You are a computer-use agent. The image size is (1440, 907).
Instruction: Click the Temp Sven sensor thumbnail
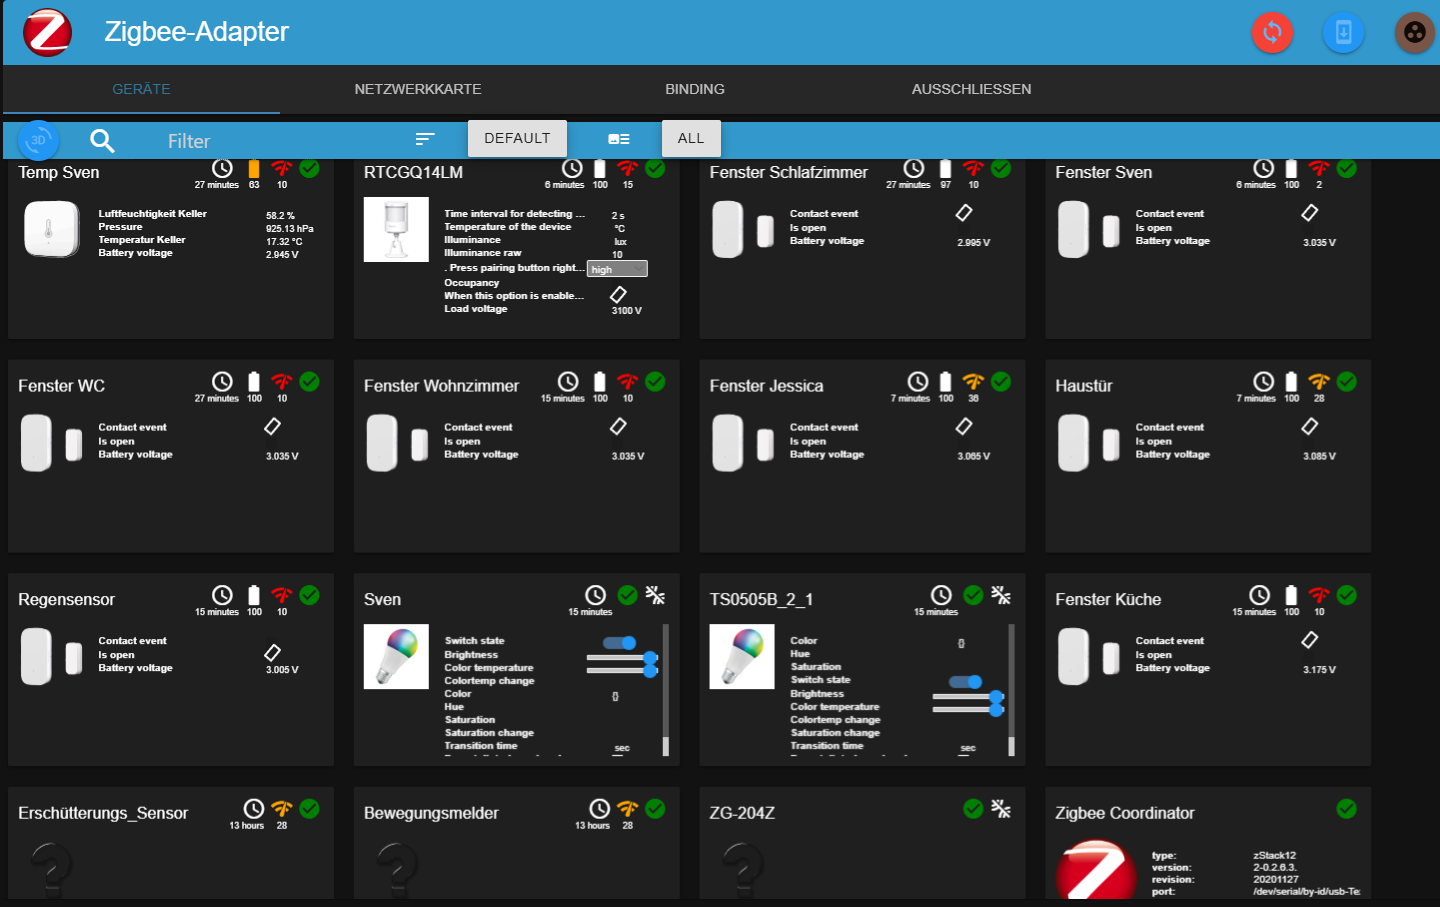pyautogui.click(x=51, y=229)
